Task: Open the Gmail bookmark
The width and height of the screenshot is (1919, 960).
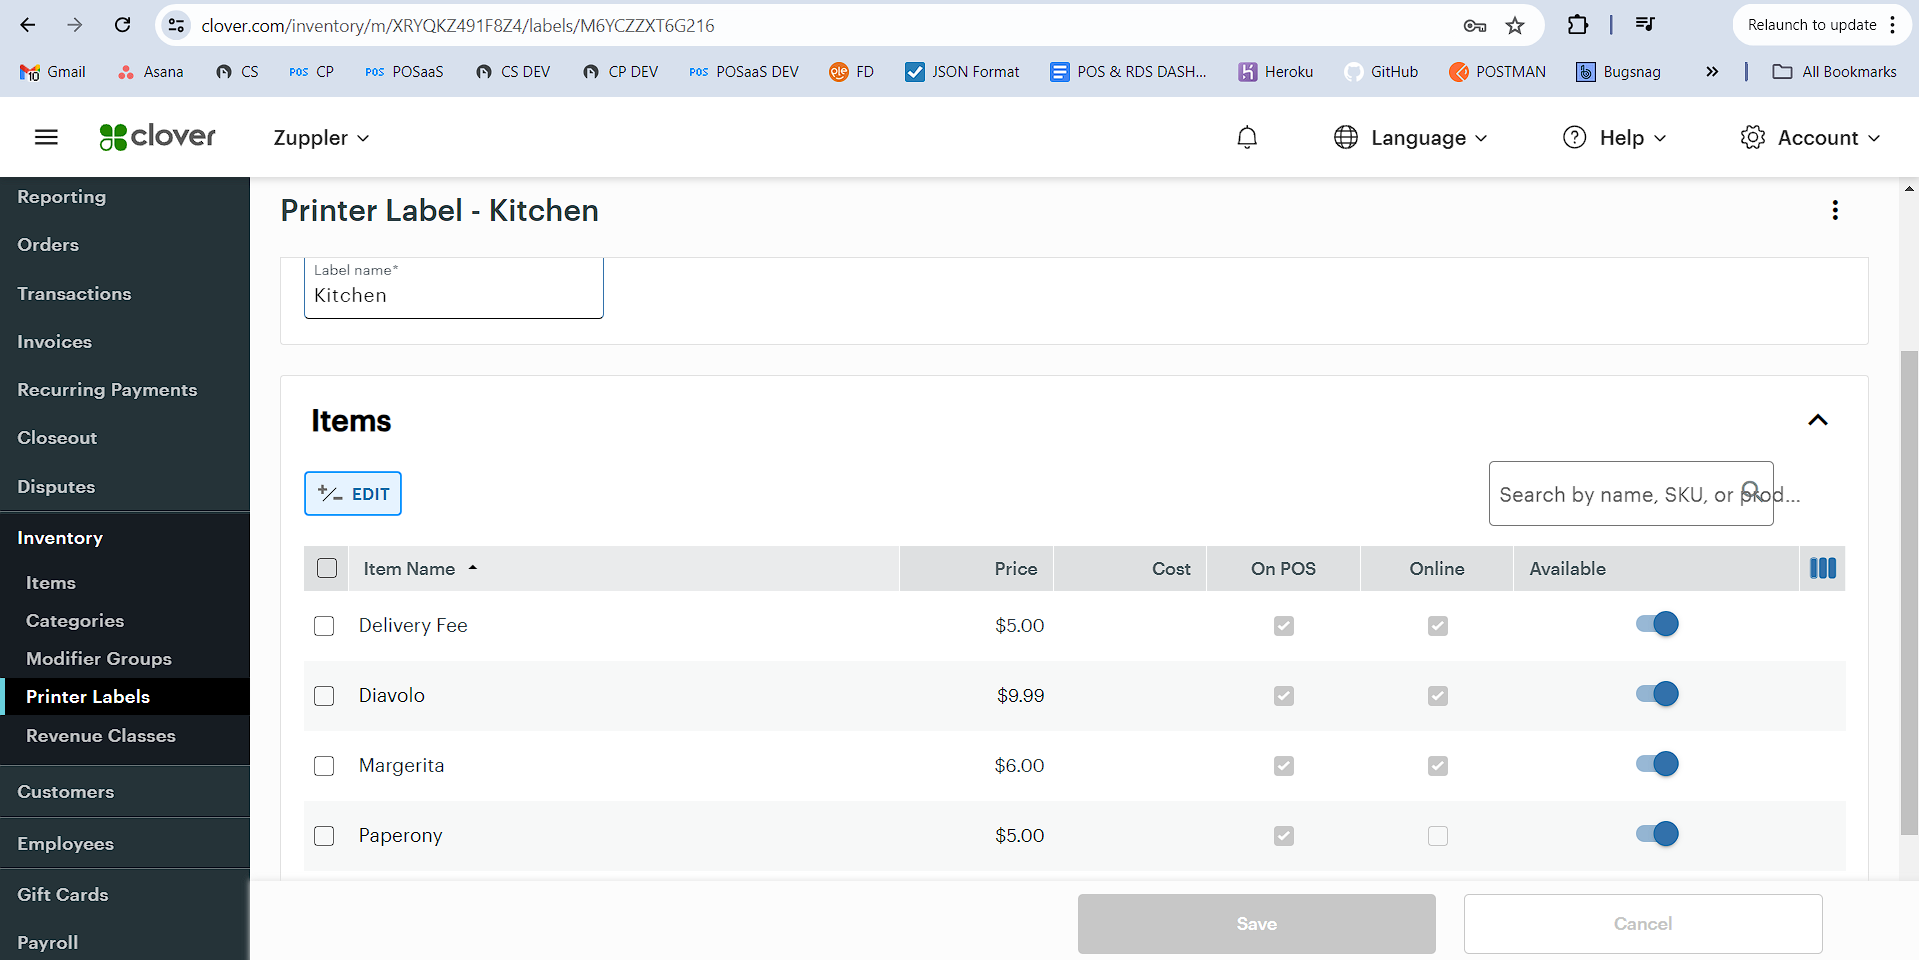Action: 52,72
